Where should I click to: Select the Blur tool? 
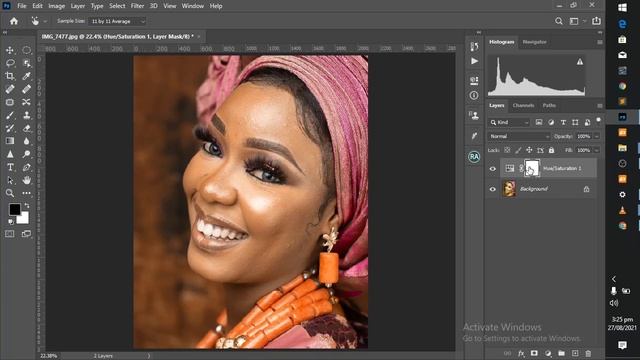tap(27, 141)
